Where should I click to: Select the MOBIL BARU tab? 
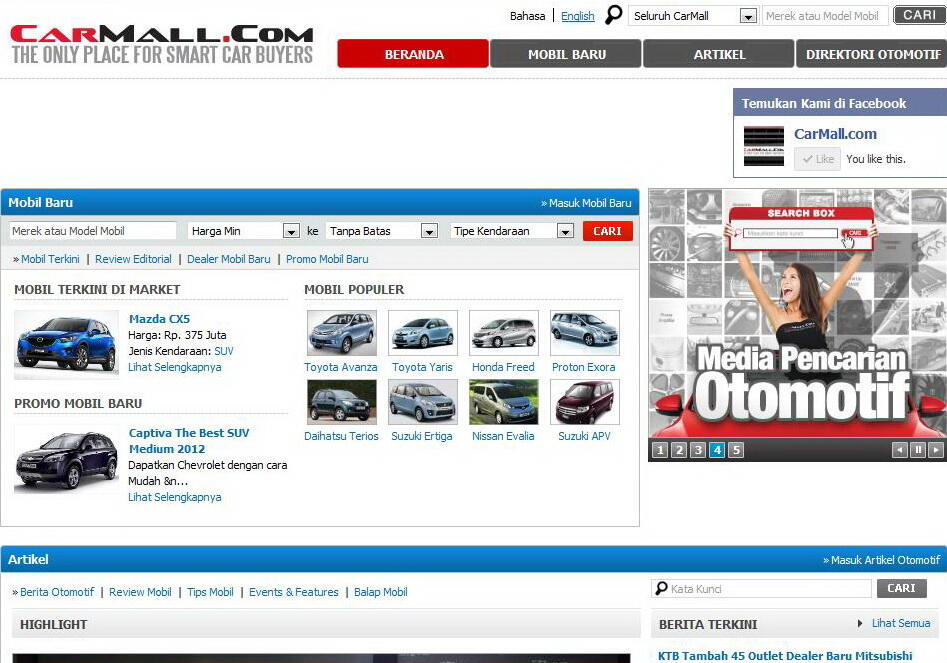(x=566, y=54)
